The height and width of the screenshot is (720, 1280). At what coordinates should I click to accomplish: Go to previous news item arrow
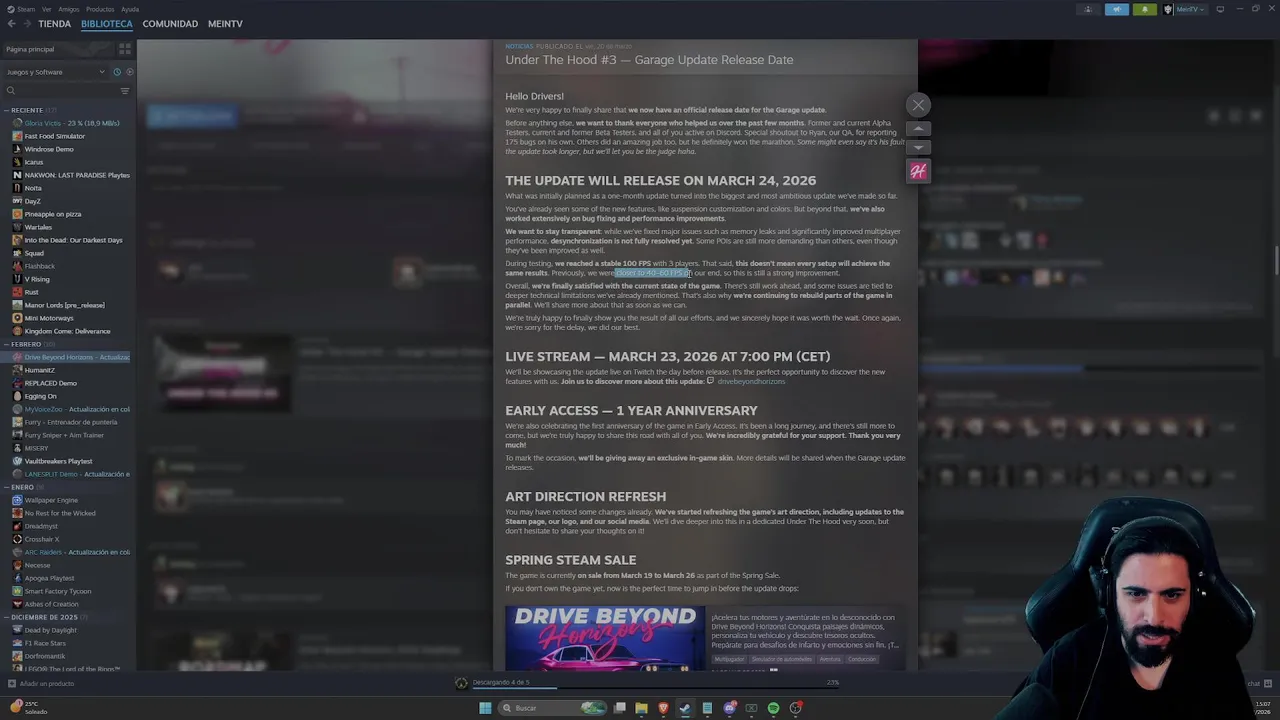point(918,129)
